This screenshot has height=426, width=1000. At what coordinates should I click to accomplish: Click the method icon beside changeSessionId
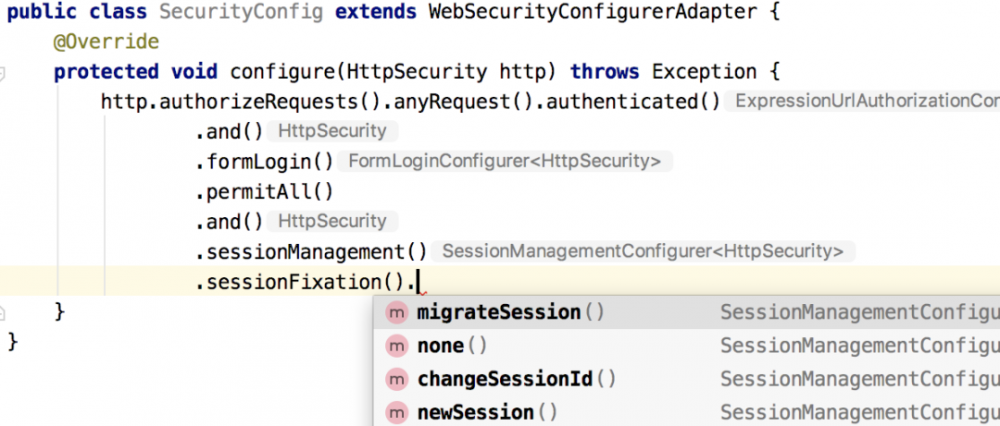tap(397, 379)
